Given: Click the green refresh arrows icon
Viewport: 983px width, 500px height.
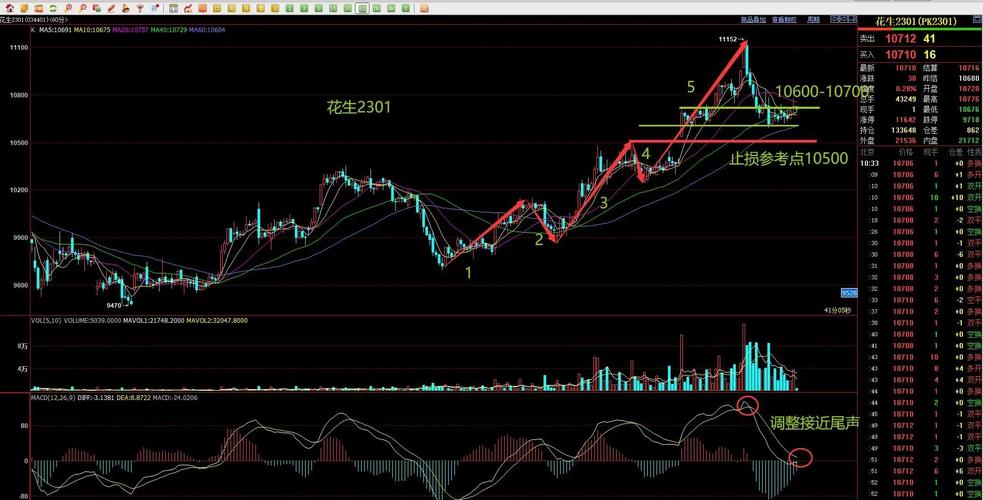Looking at the screenshot, I should (52, 8).
